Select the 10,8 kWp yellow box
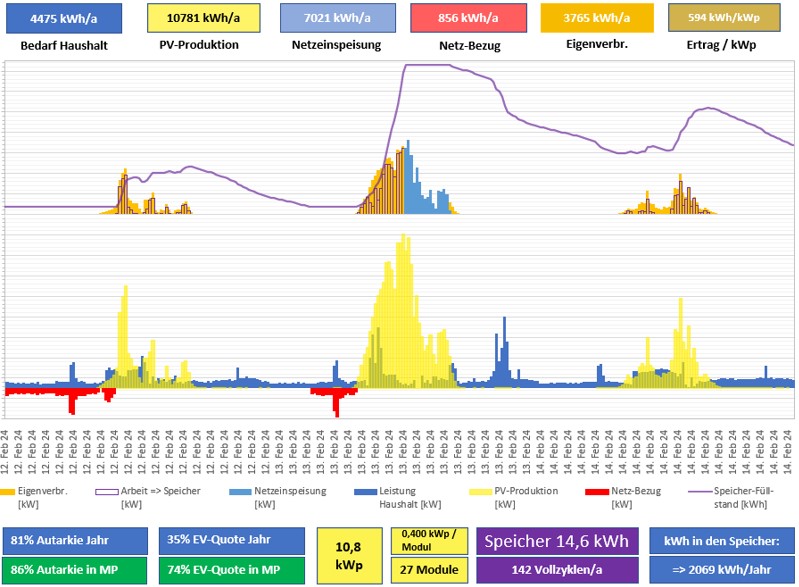This screenshot has width=799, height=587. (347, 555)
